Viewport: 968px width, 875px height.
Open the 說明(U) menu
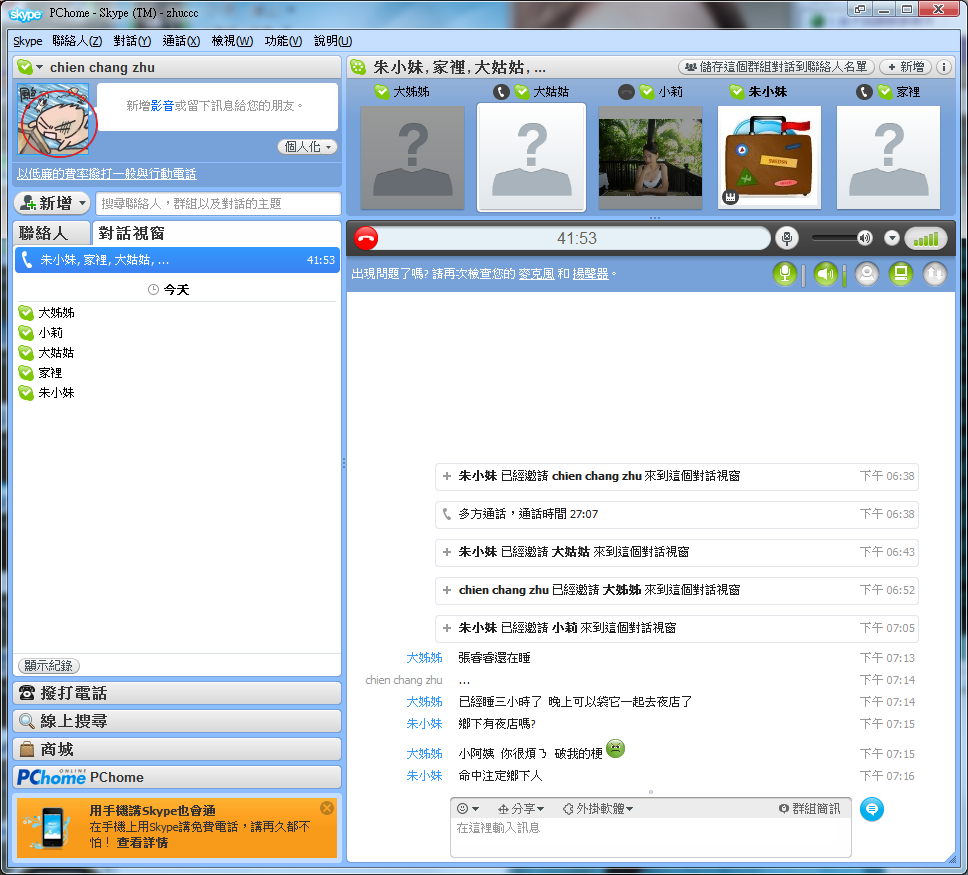click(x=333, y=41)
